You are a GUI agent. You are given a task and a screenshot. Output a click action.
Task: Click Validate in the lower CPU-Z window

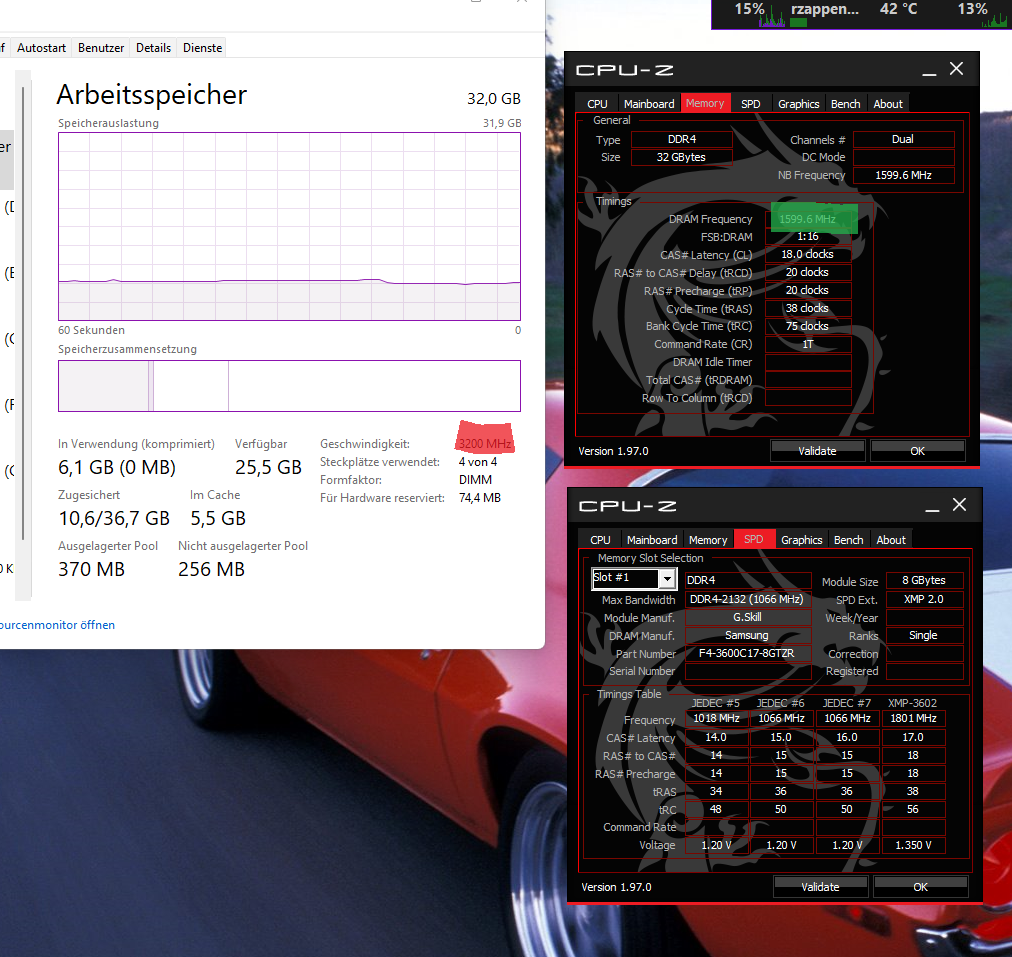point(820,887)
